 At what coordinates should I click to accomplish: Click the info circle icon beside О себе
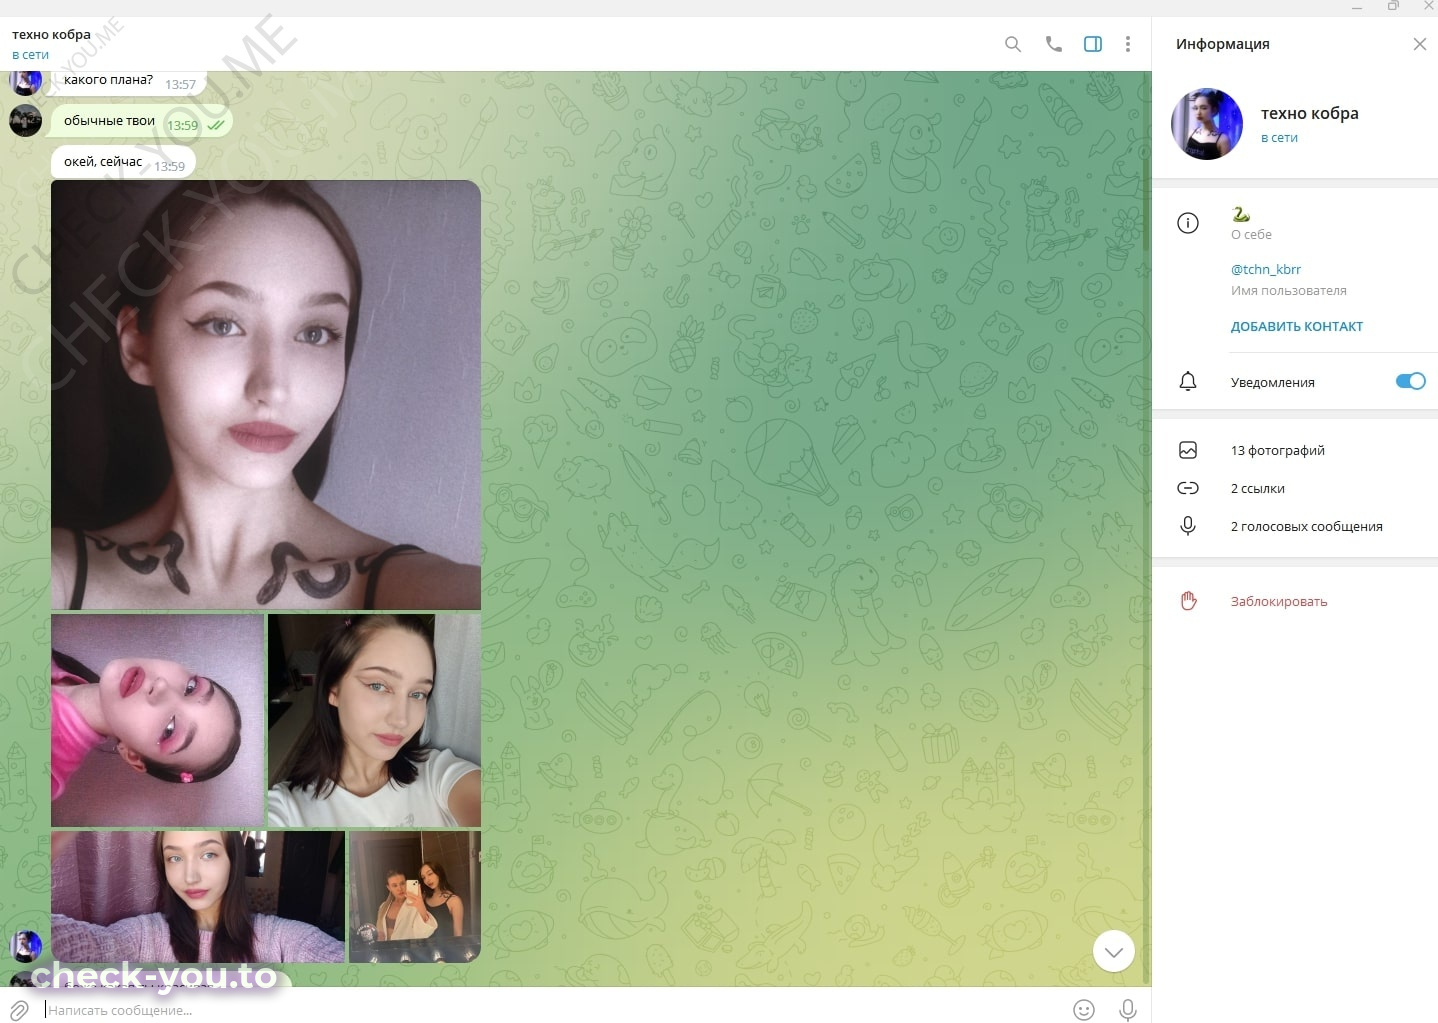click(1188, 223)
